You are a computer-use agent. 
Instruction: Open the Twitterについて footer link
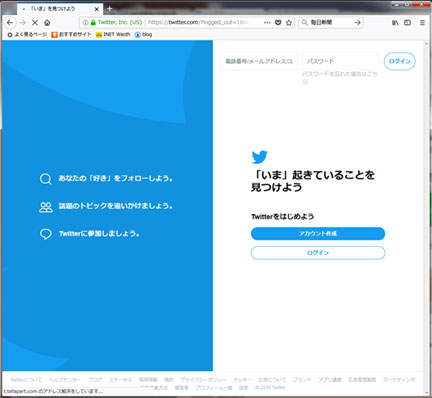point(26,380)
